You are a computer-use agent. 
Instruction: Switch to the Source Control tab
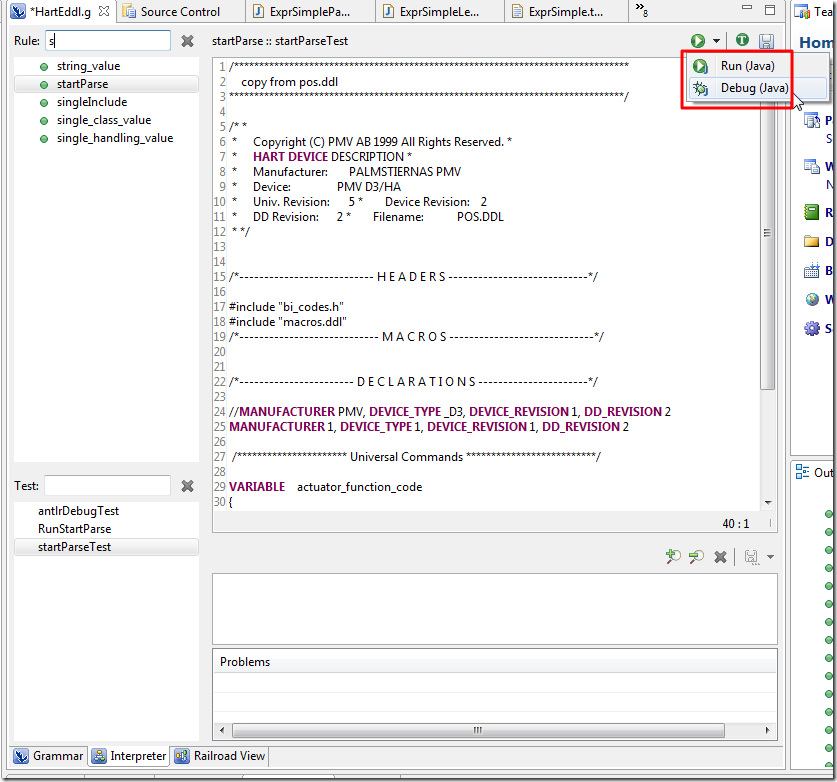coord(180,11)
